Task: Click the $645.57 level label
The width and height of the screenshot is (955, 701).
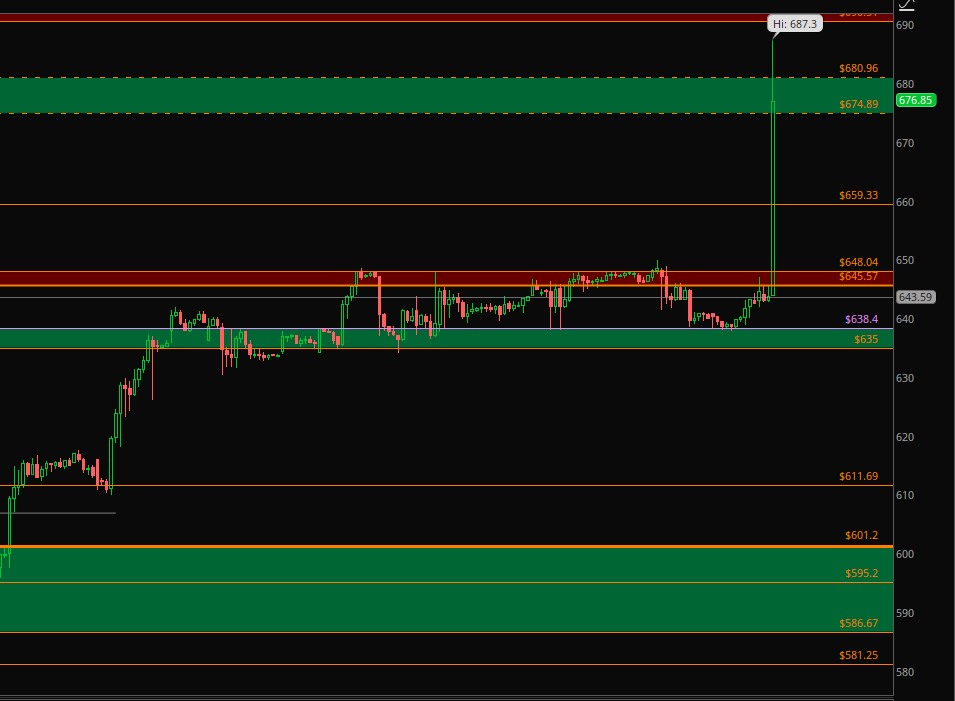Action: (x=858, y=277)
